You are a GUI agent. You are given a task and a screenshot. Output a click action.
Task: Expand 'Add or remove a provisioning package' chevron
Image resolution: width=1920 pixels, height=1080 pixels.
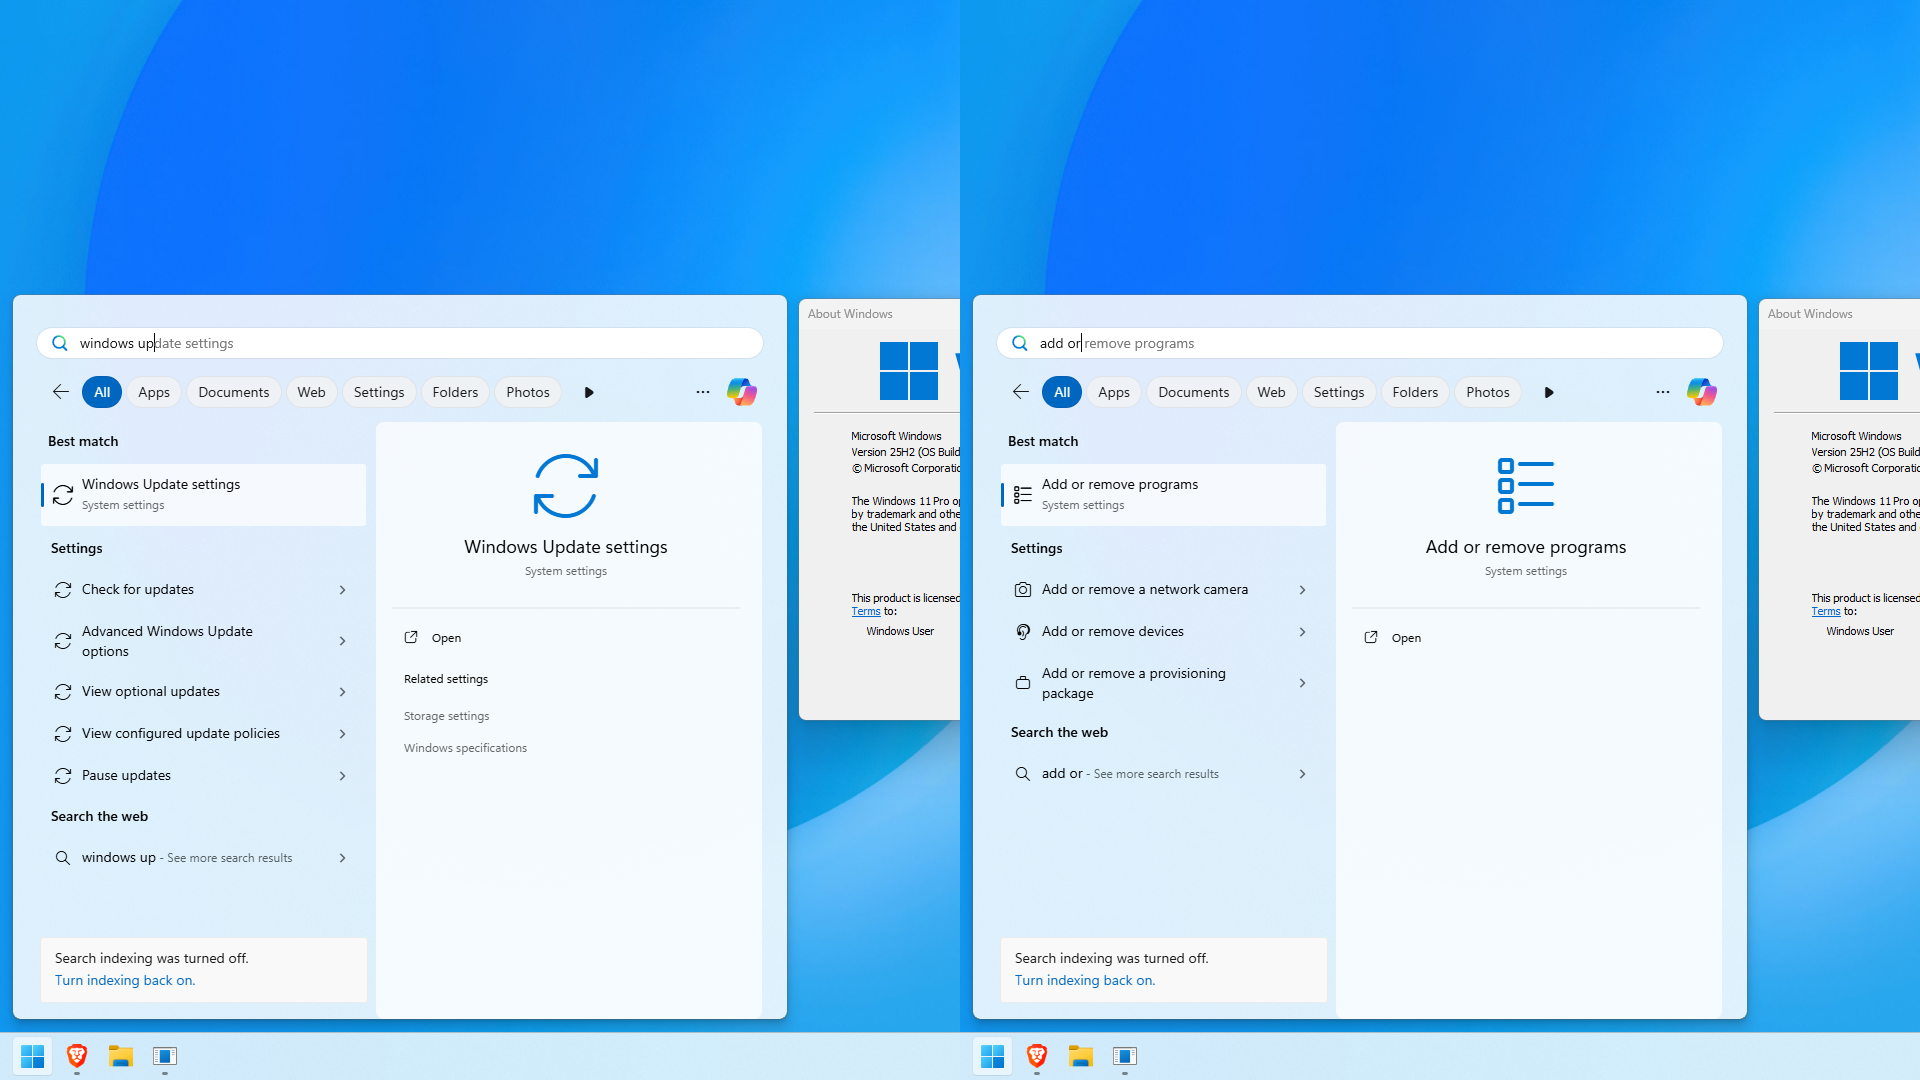pyautogui.click(x=1302, y=683)
